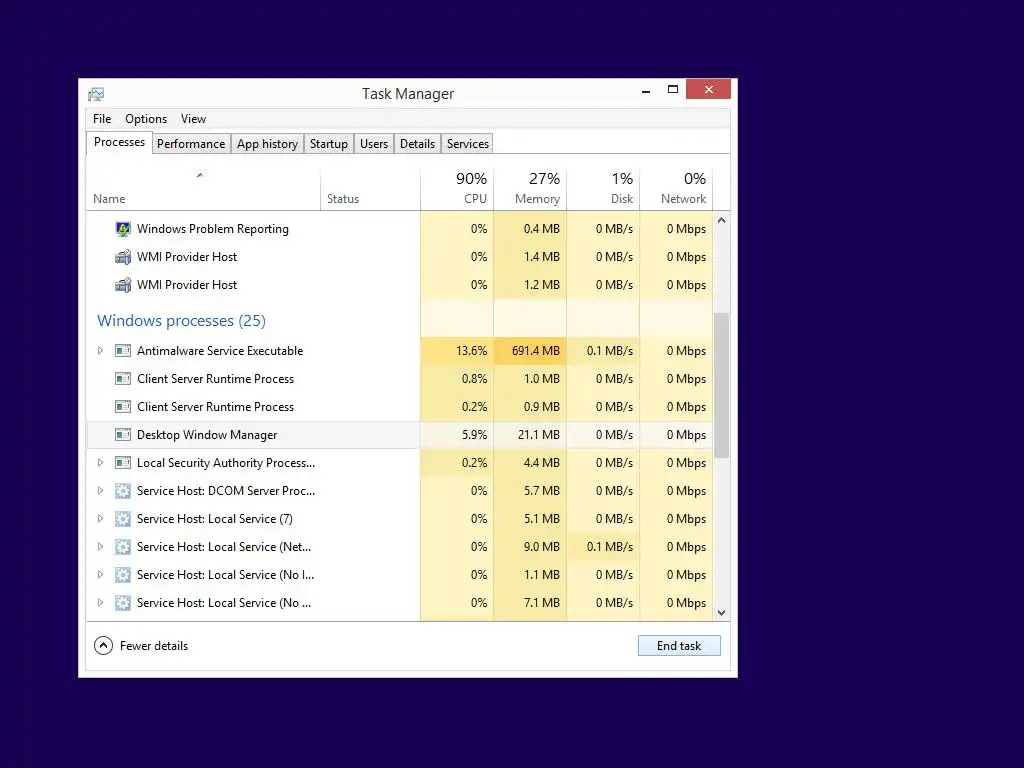1024x768 pixels.
Task: Expand Service Host: Local Service (Net... row
Action: (x=100, y=547)
